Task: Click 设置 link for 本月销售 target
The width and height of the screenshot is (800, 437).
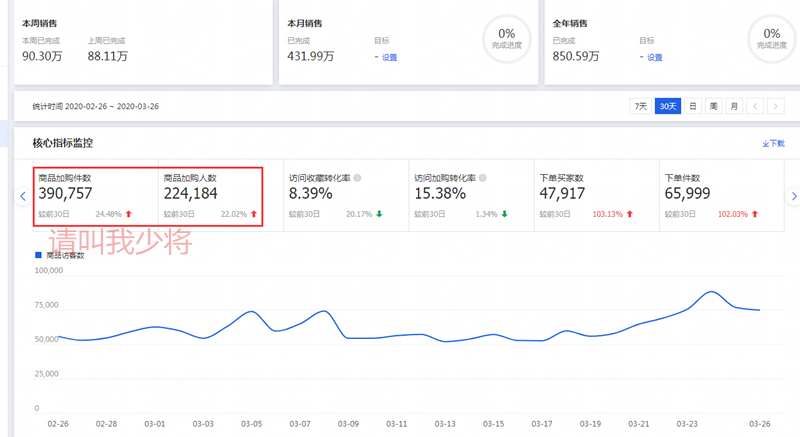Action: pyautogui.click(x=389, y=57)
